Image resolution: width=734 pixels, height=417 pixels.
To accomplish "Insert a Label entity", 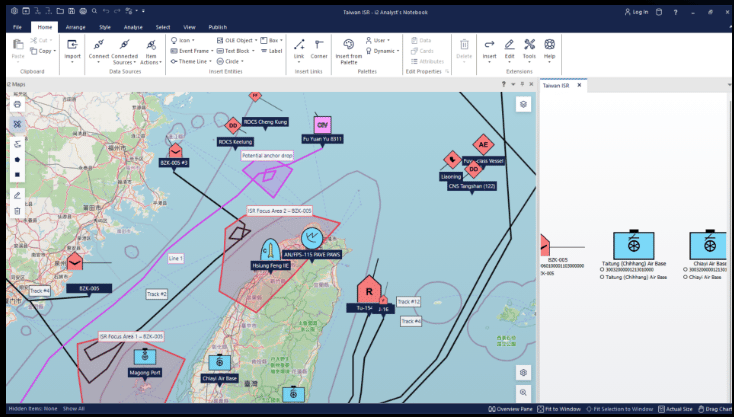I will click(272, 51).
